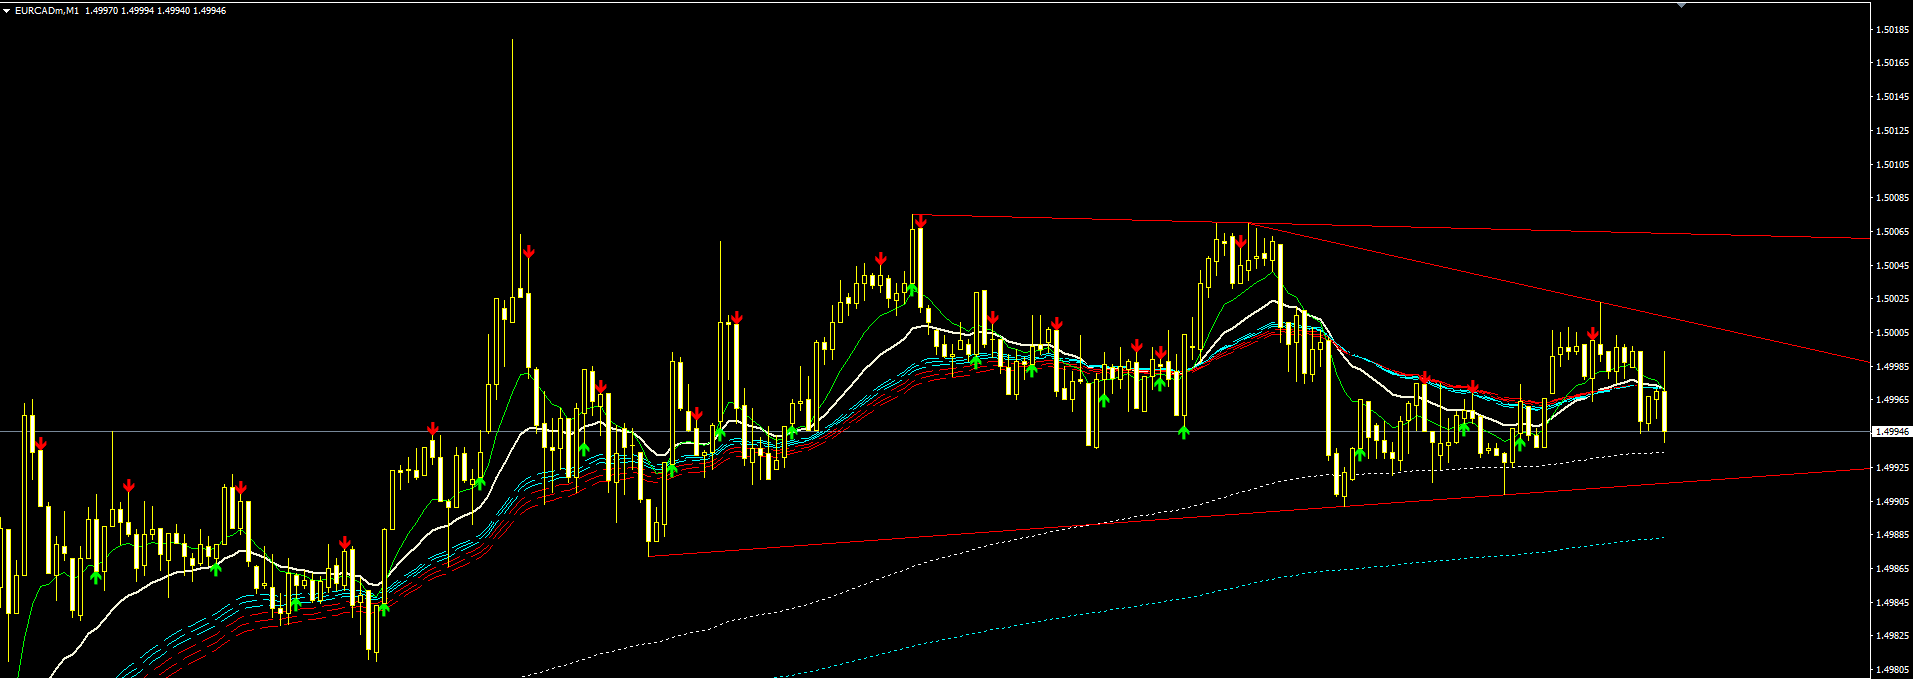Click the 1.50105 price scale label
1913x679 pixels.
1893,165
